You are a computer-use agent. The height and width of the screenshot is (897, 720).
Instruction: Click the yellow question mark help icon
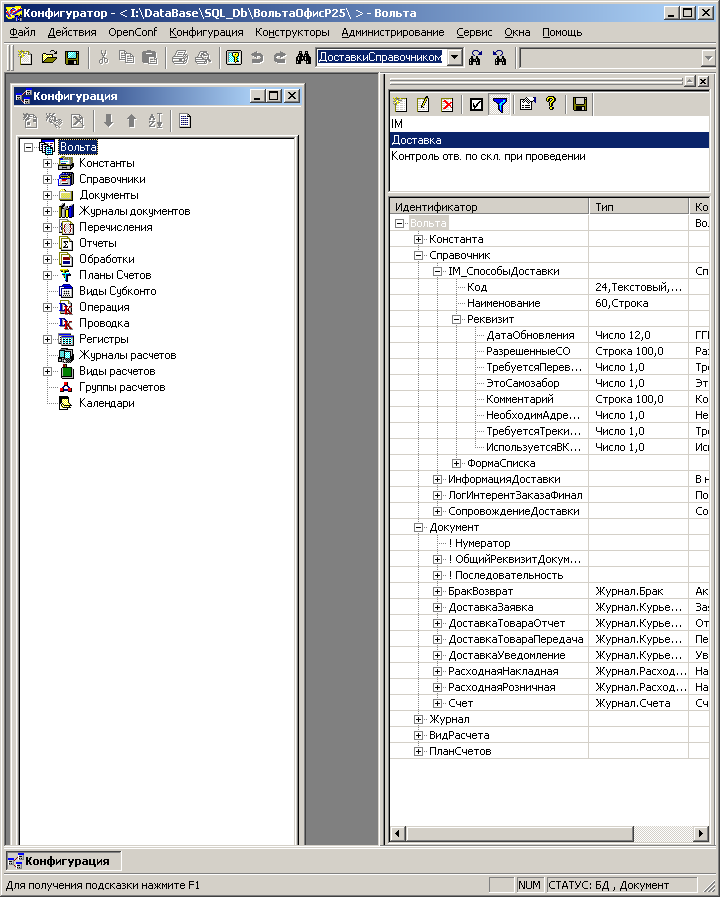pyautogui.click(x=550, y=104)
